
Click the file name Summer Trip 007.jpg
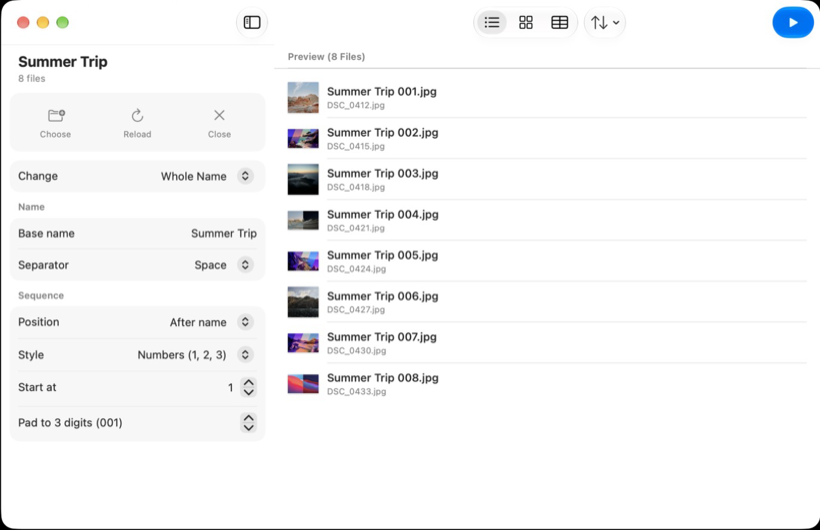click(382, 337)
